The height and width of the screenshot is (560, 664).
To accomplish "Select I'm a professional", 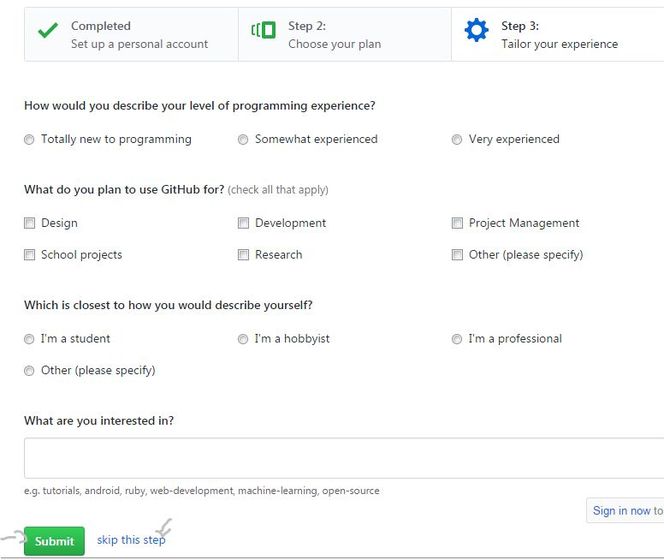I will [x=456, y=339].
